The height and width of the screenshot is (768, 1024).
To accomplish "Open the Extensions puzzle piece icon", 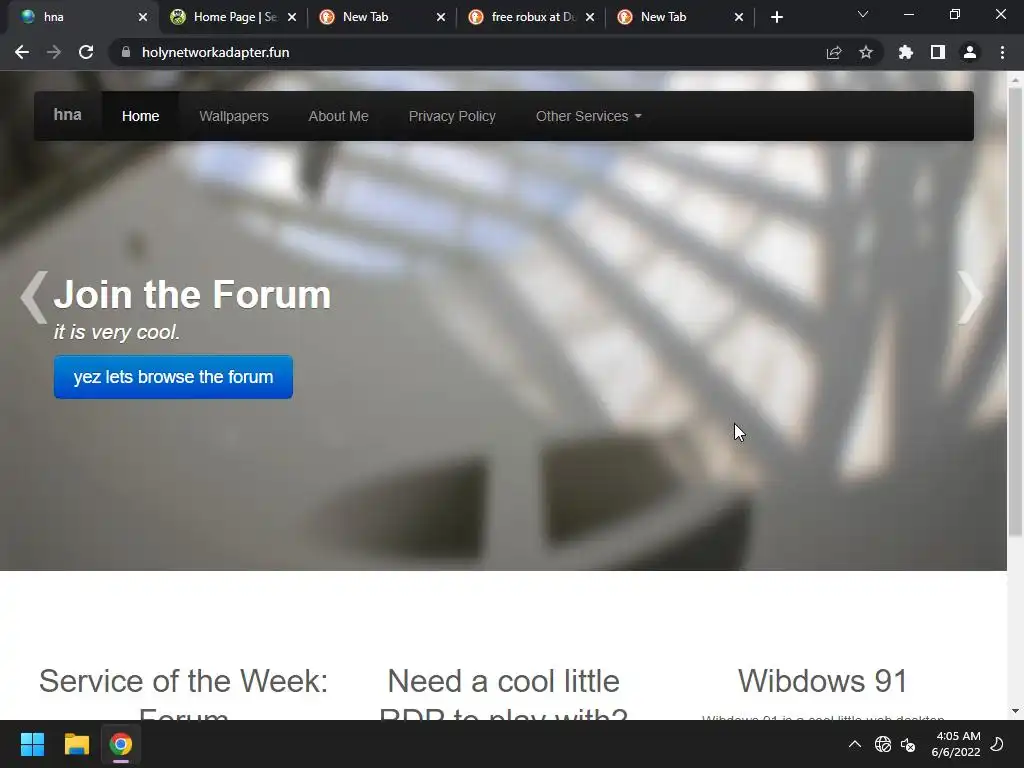I will pyautogui.click(x=905, y=52).
